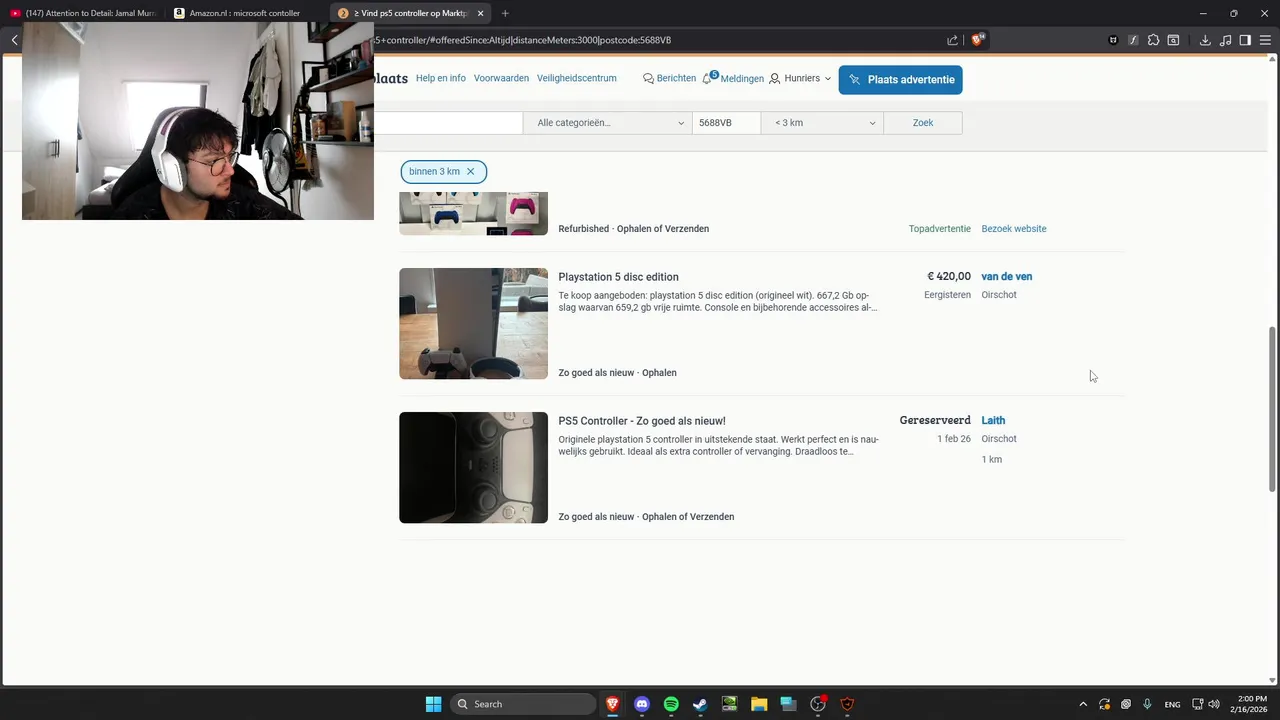Open the '< 3 km' distance dropdown
The width and height of the screenshot is (1280, 720).
click(x=822, y=123)
